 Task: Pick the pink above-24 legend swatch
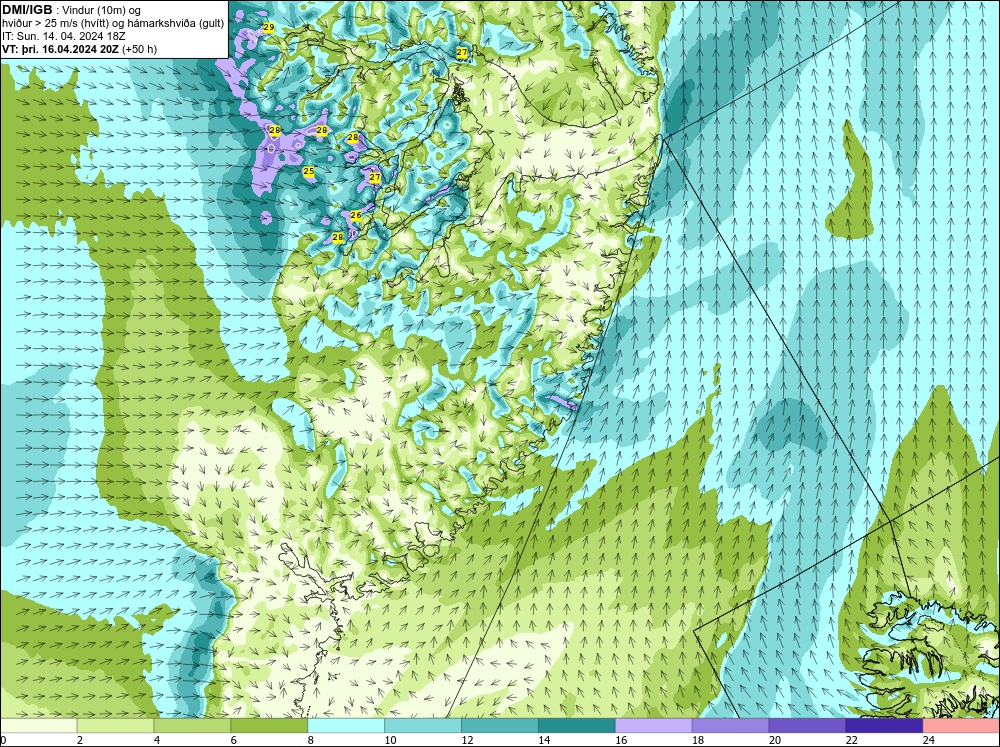(961, 726)
